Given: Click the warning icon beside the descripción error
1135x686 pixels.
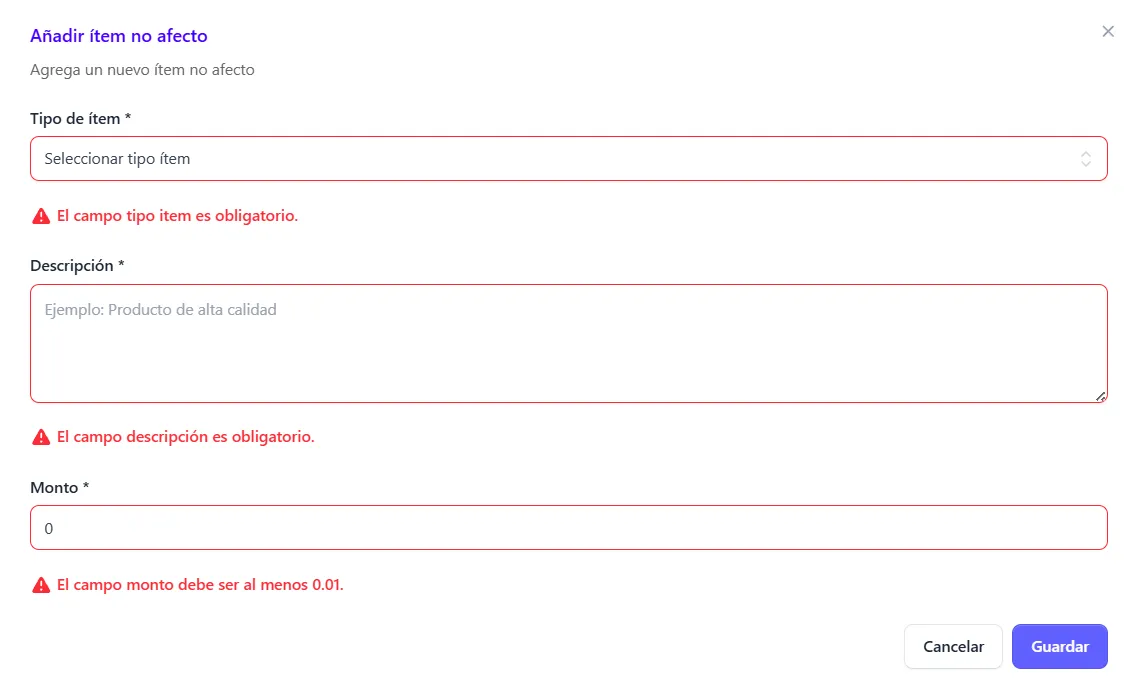Looking at the screenshot, I should point(41,437).
